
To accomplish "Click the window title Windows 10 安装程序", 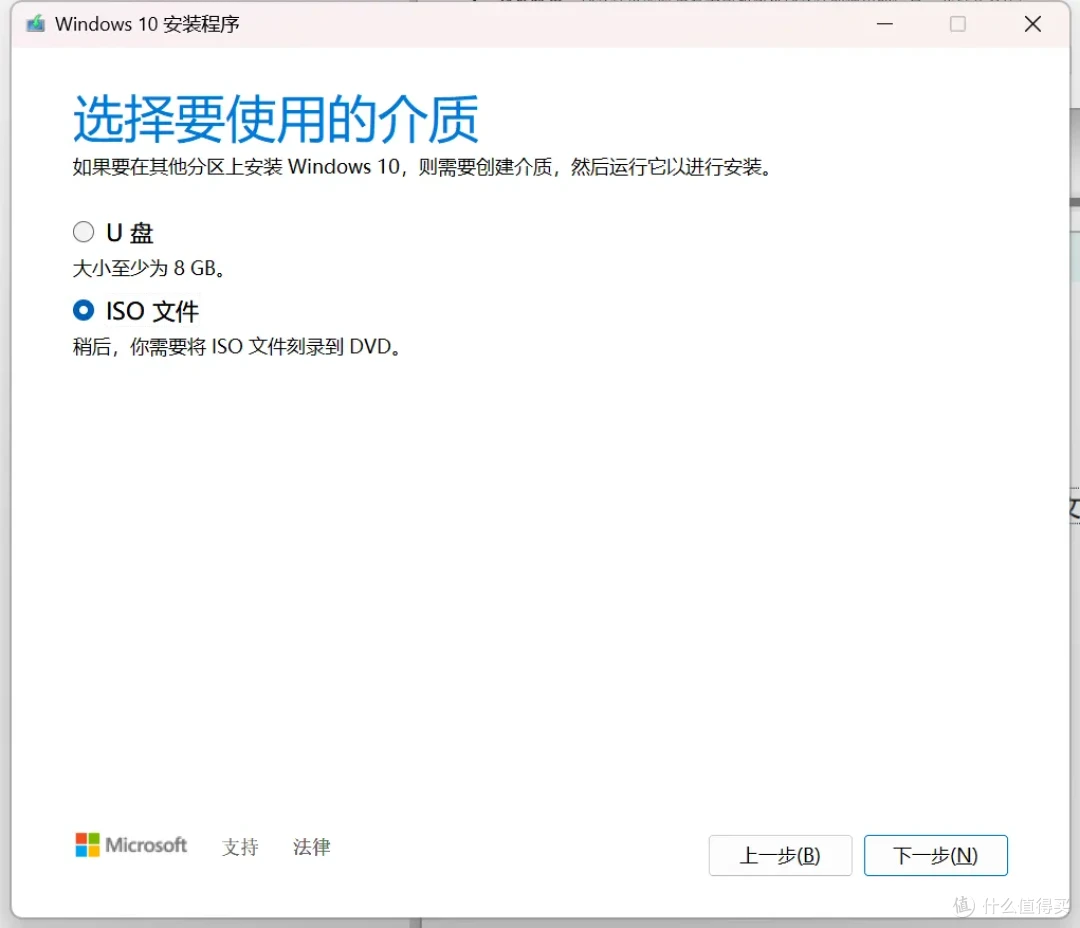I will tap(147, 24).
